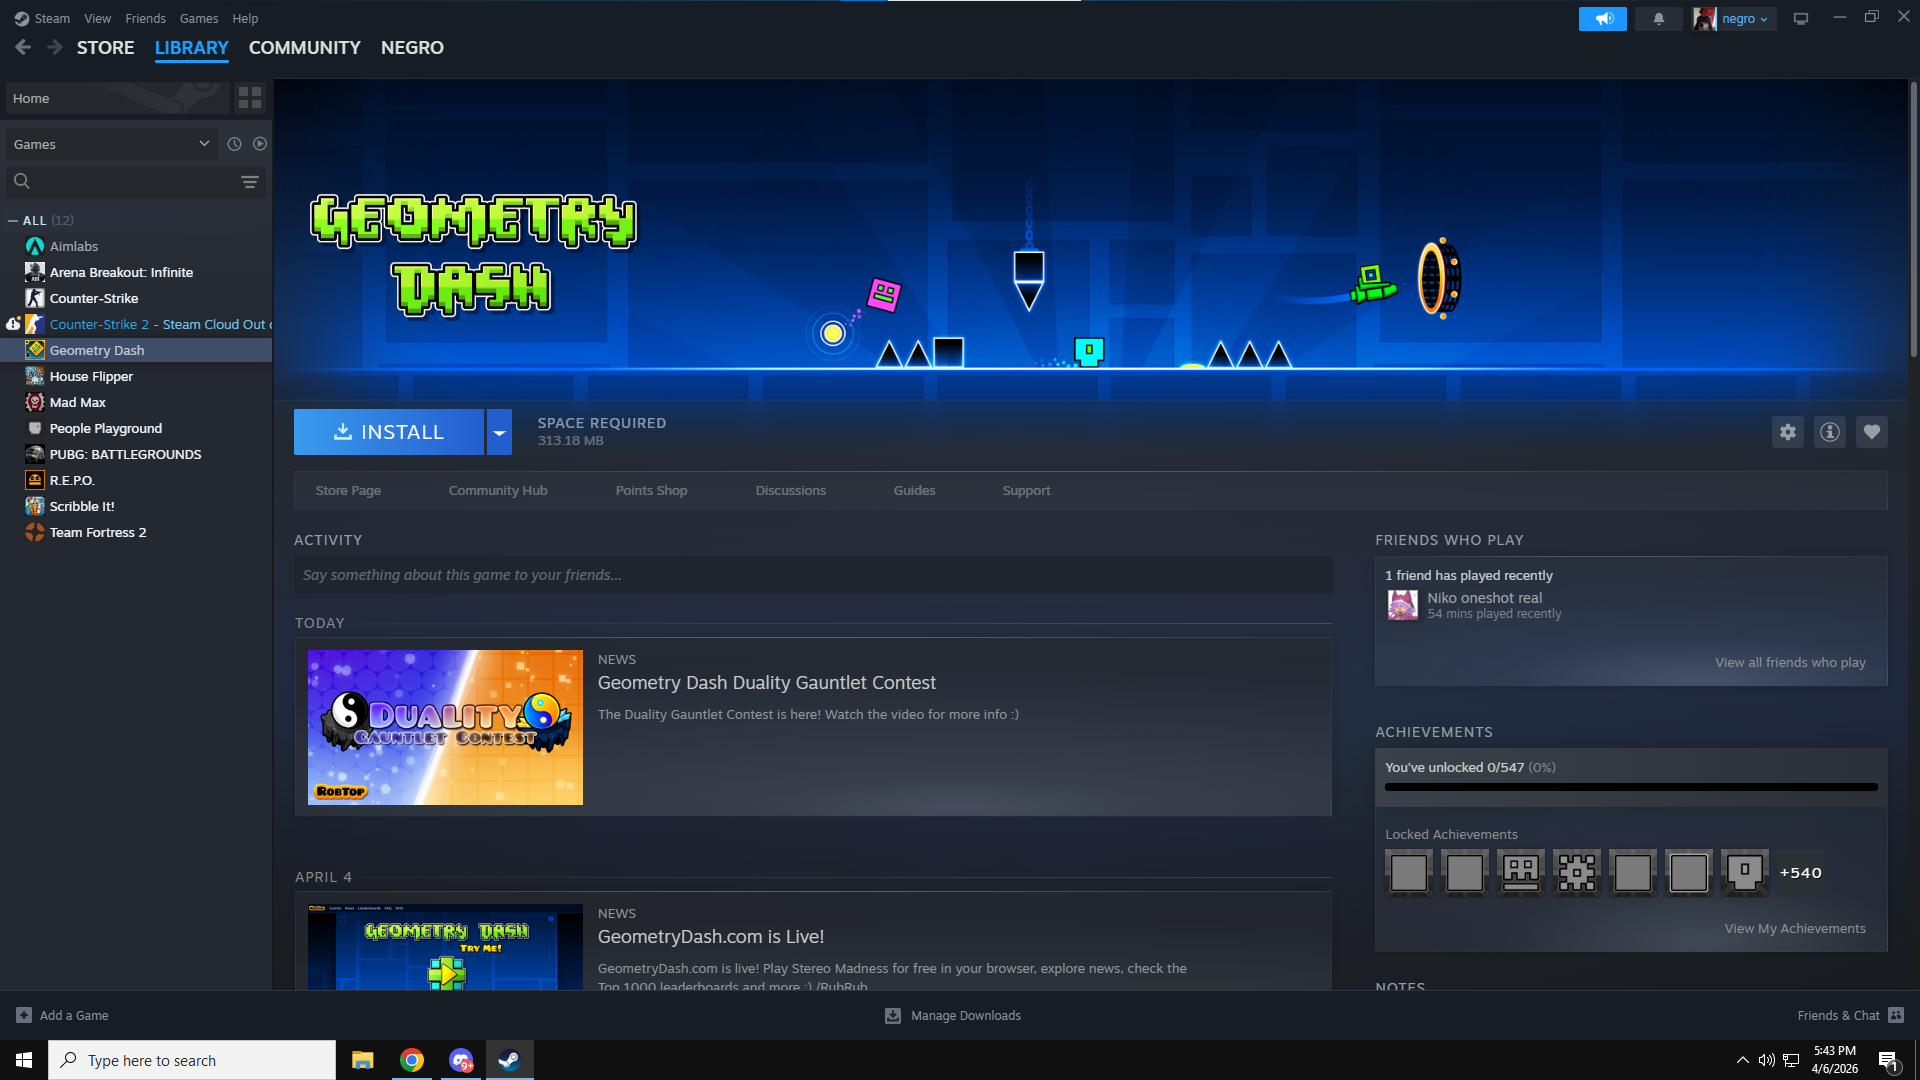The height and width of the screenshot is (1080, 1920).
Task: Click the game info icon
Action: 1829,432
